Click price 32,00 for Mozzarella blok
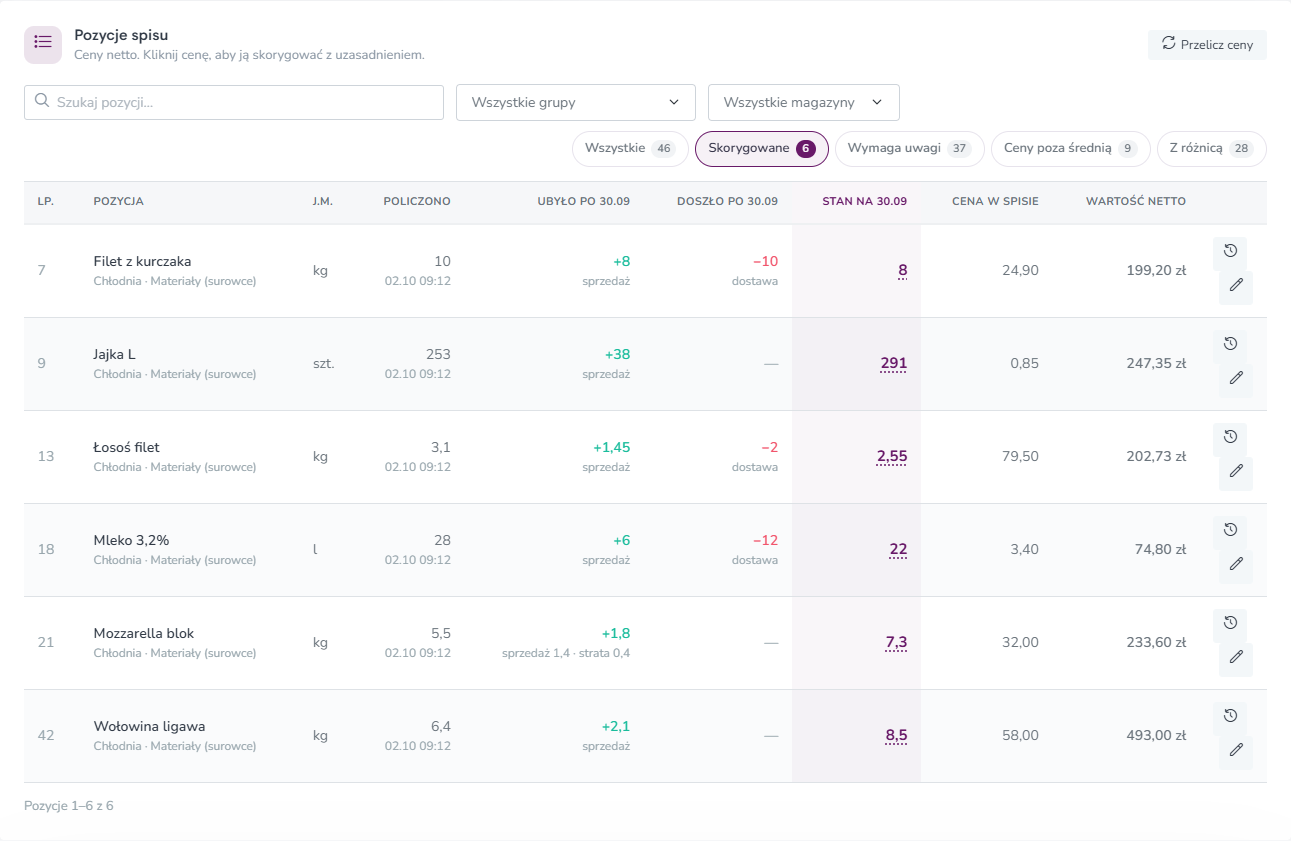This screenshot has height=841, width=1291. (1020, 642)
